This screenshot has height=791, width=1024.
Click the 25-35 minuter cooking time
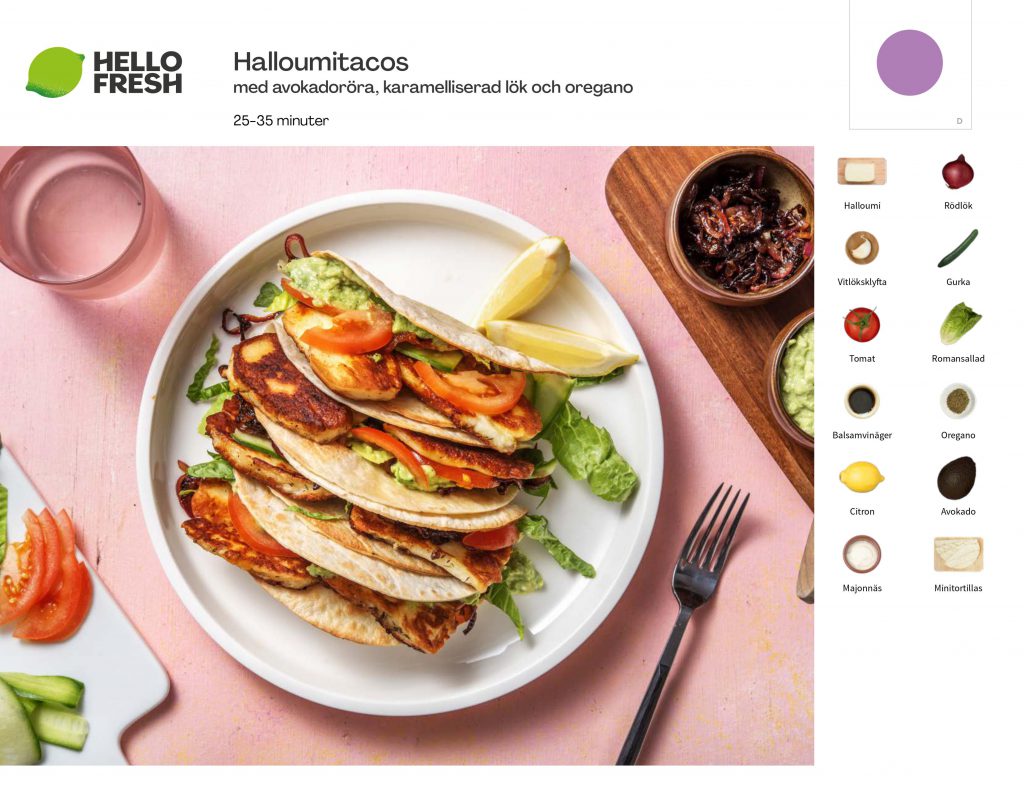(x=281, y=120)
